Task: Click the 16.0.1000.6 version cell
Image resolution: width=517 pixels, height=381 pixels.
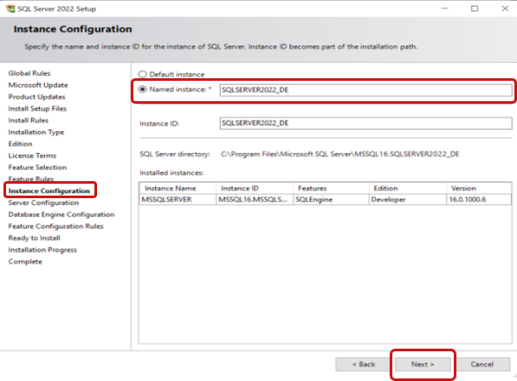Action: (479, 199)
